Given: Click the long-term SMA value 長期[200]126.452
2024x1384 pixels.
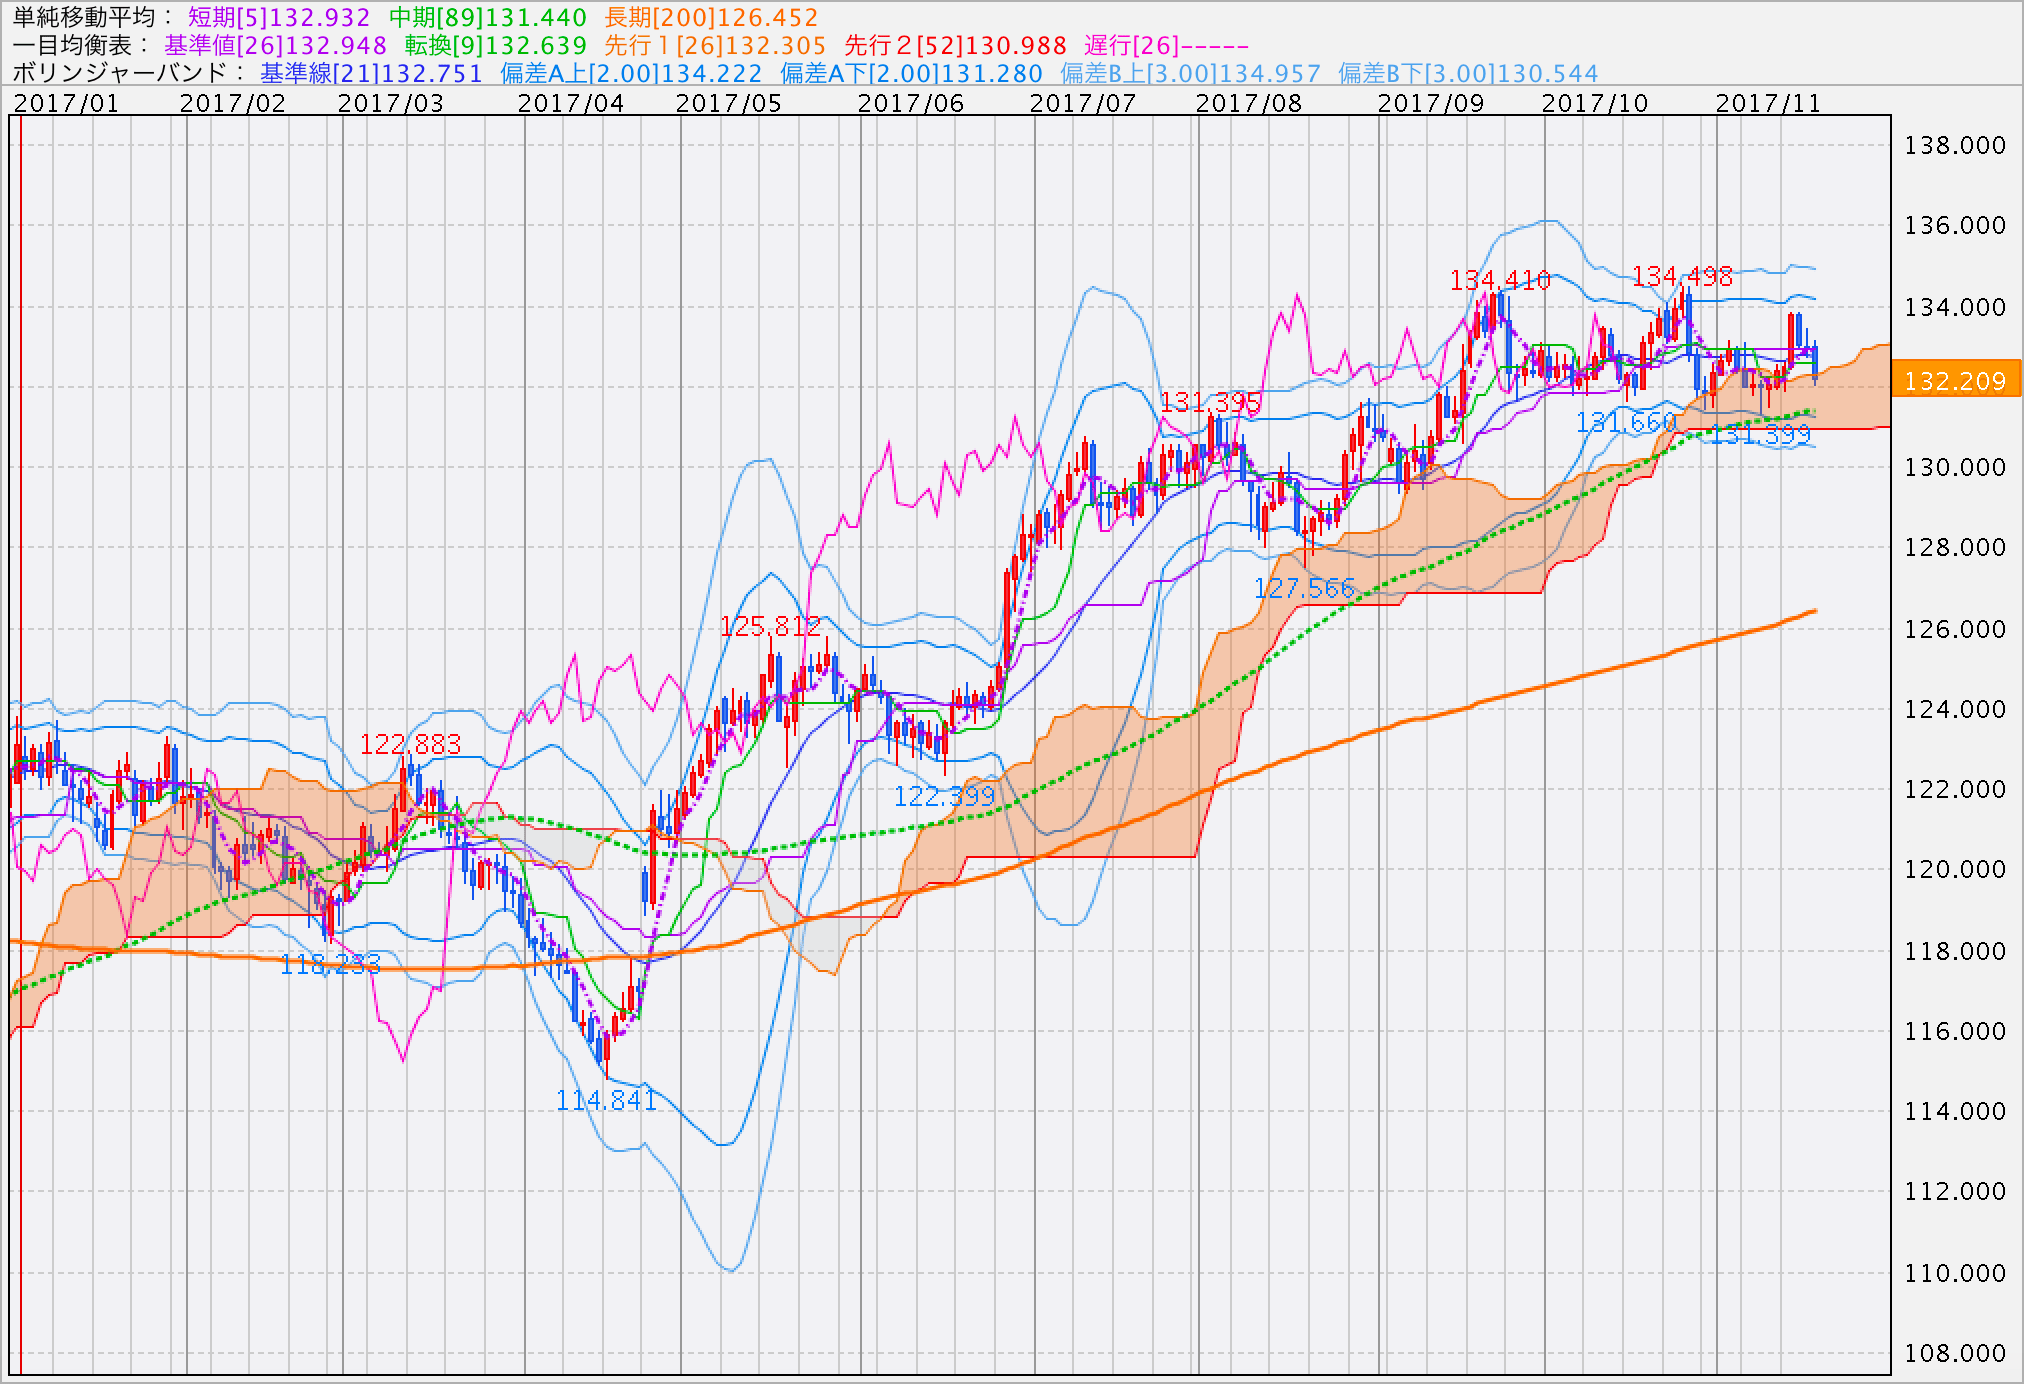Looking at the screenshot, I should pos(711,17).
